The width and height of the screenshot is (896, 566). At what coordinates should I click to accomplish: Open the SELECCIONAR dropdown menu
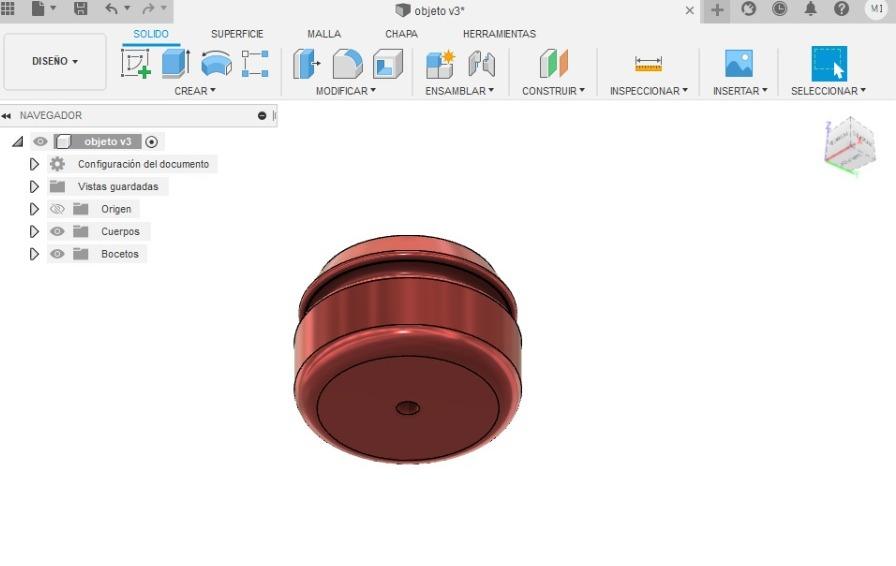(x=828, y=91)
